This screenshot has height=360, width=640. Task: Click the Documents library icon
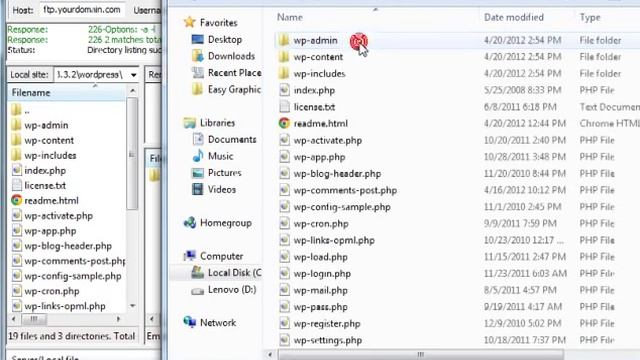[198, 139]
